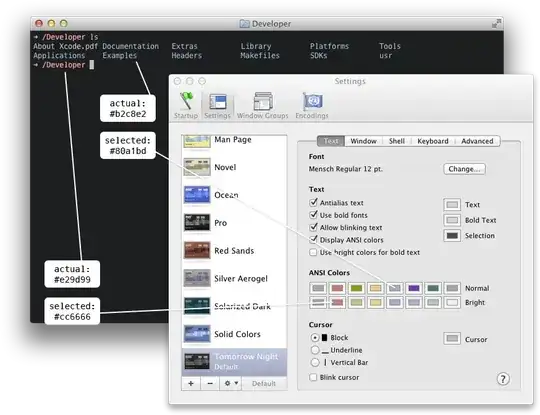Open Bright ANSI yellow color well

point(376,302)
